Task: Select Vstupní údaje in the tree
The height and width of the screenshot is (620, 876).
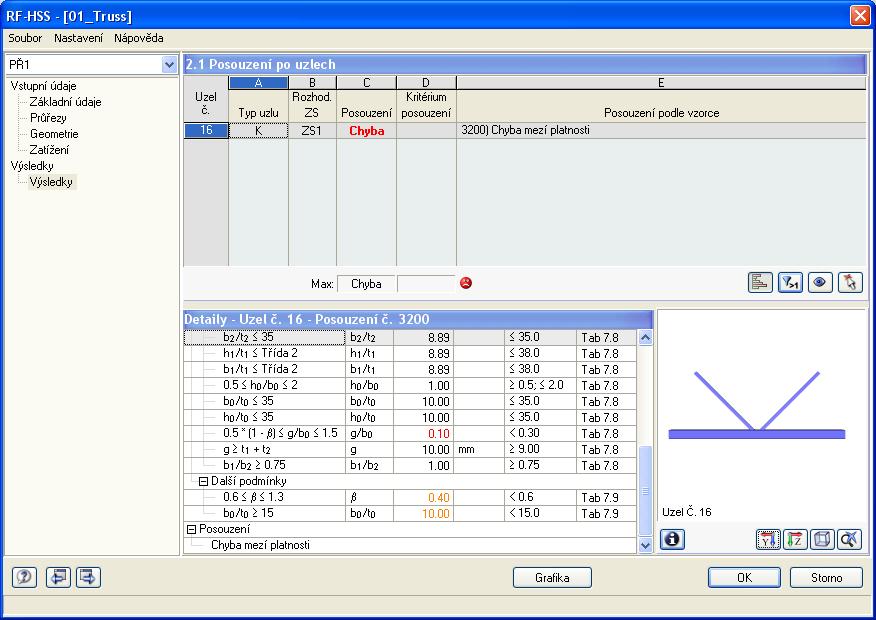Action: tap(44, 86)
